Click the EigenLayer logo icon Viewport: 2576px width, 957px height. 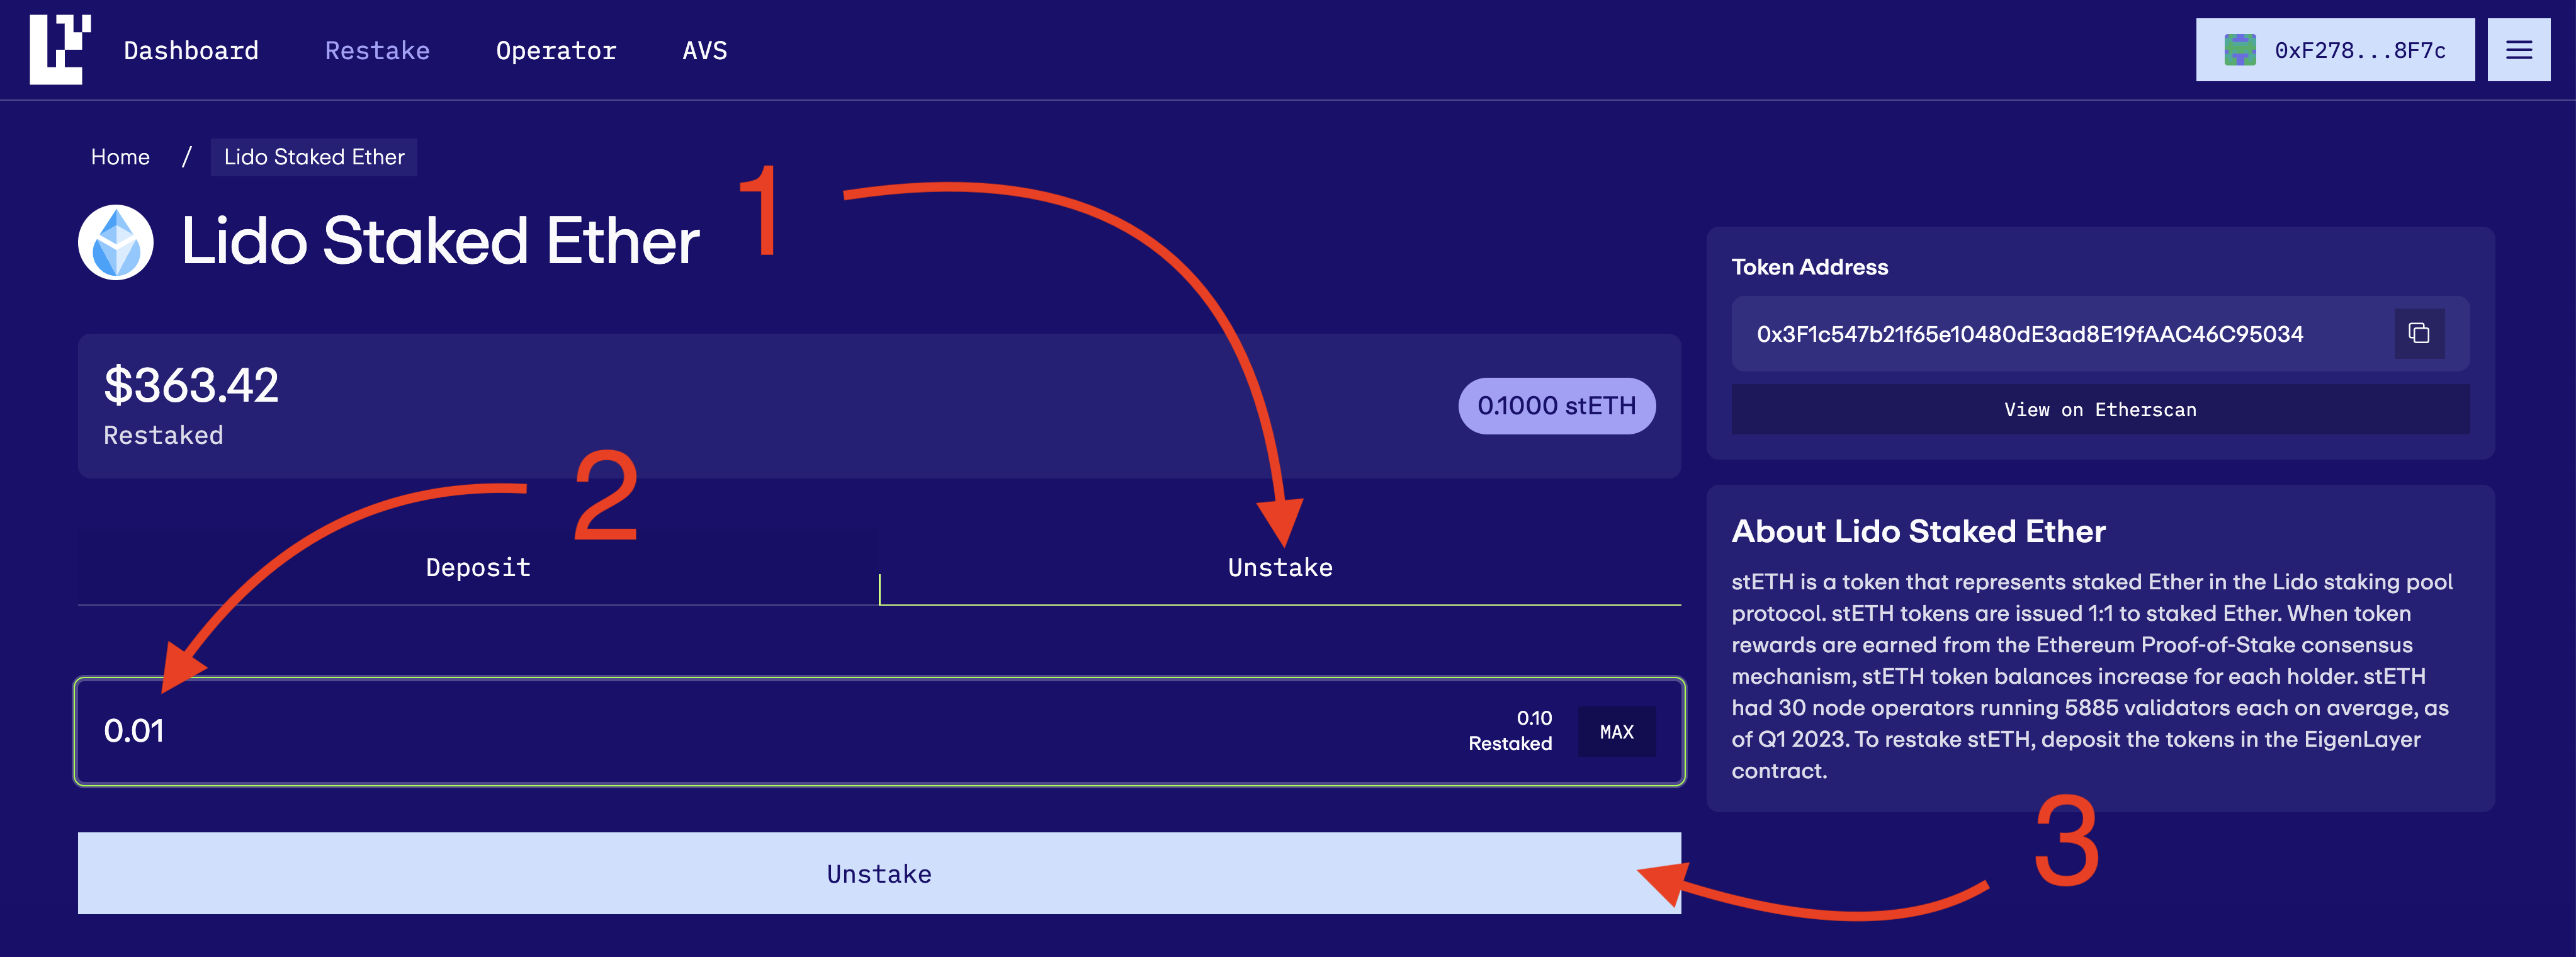[60, 49]
